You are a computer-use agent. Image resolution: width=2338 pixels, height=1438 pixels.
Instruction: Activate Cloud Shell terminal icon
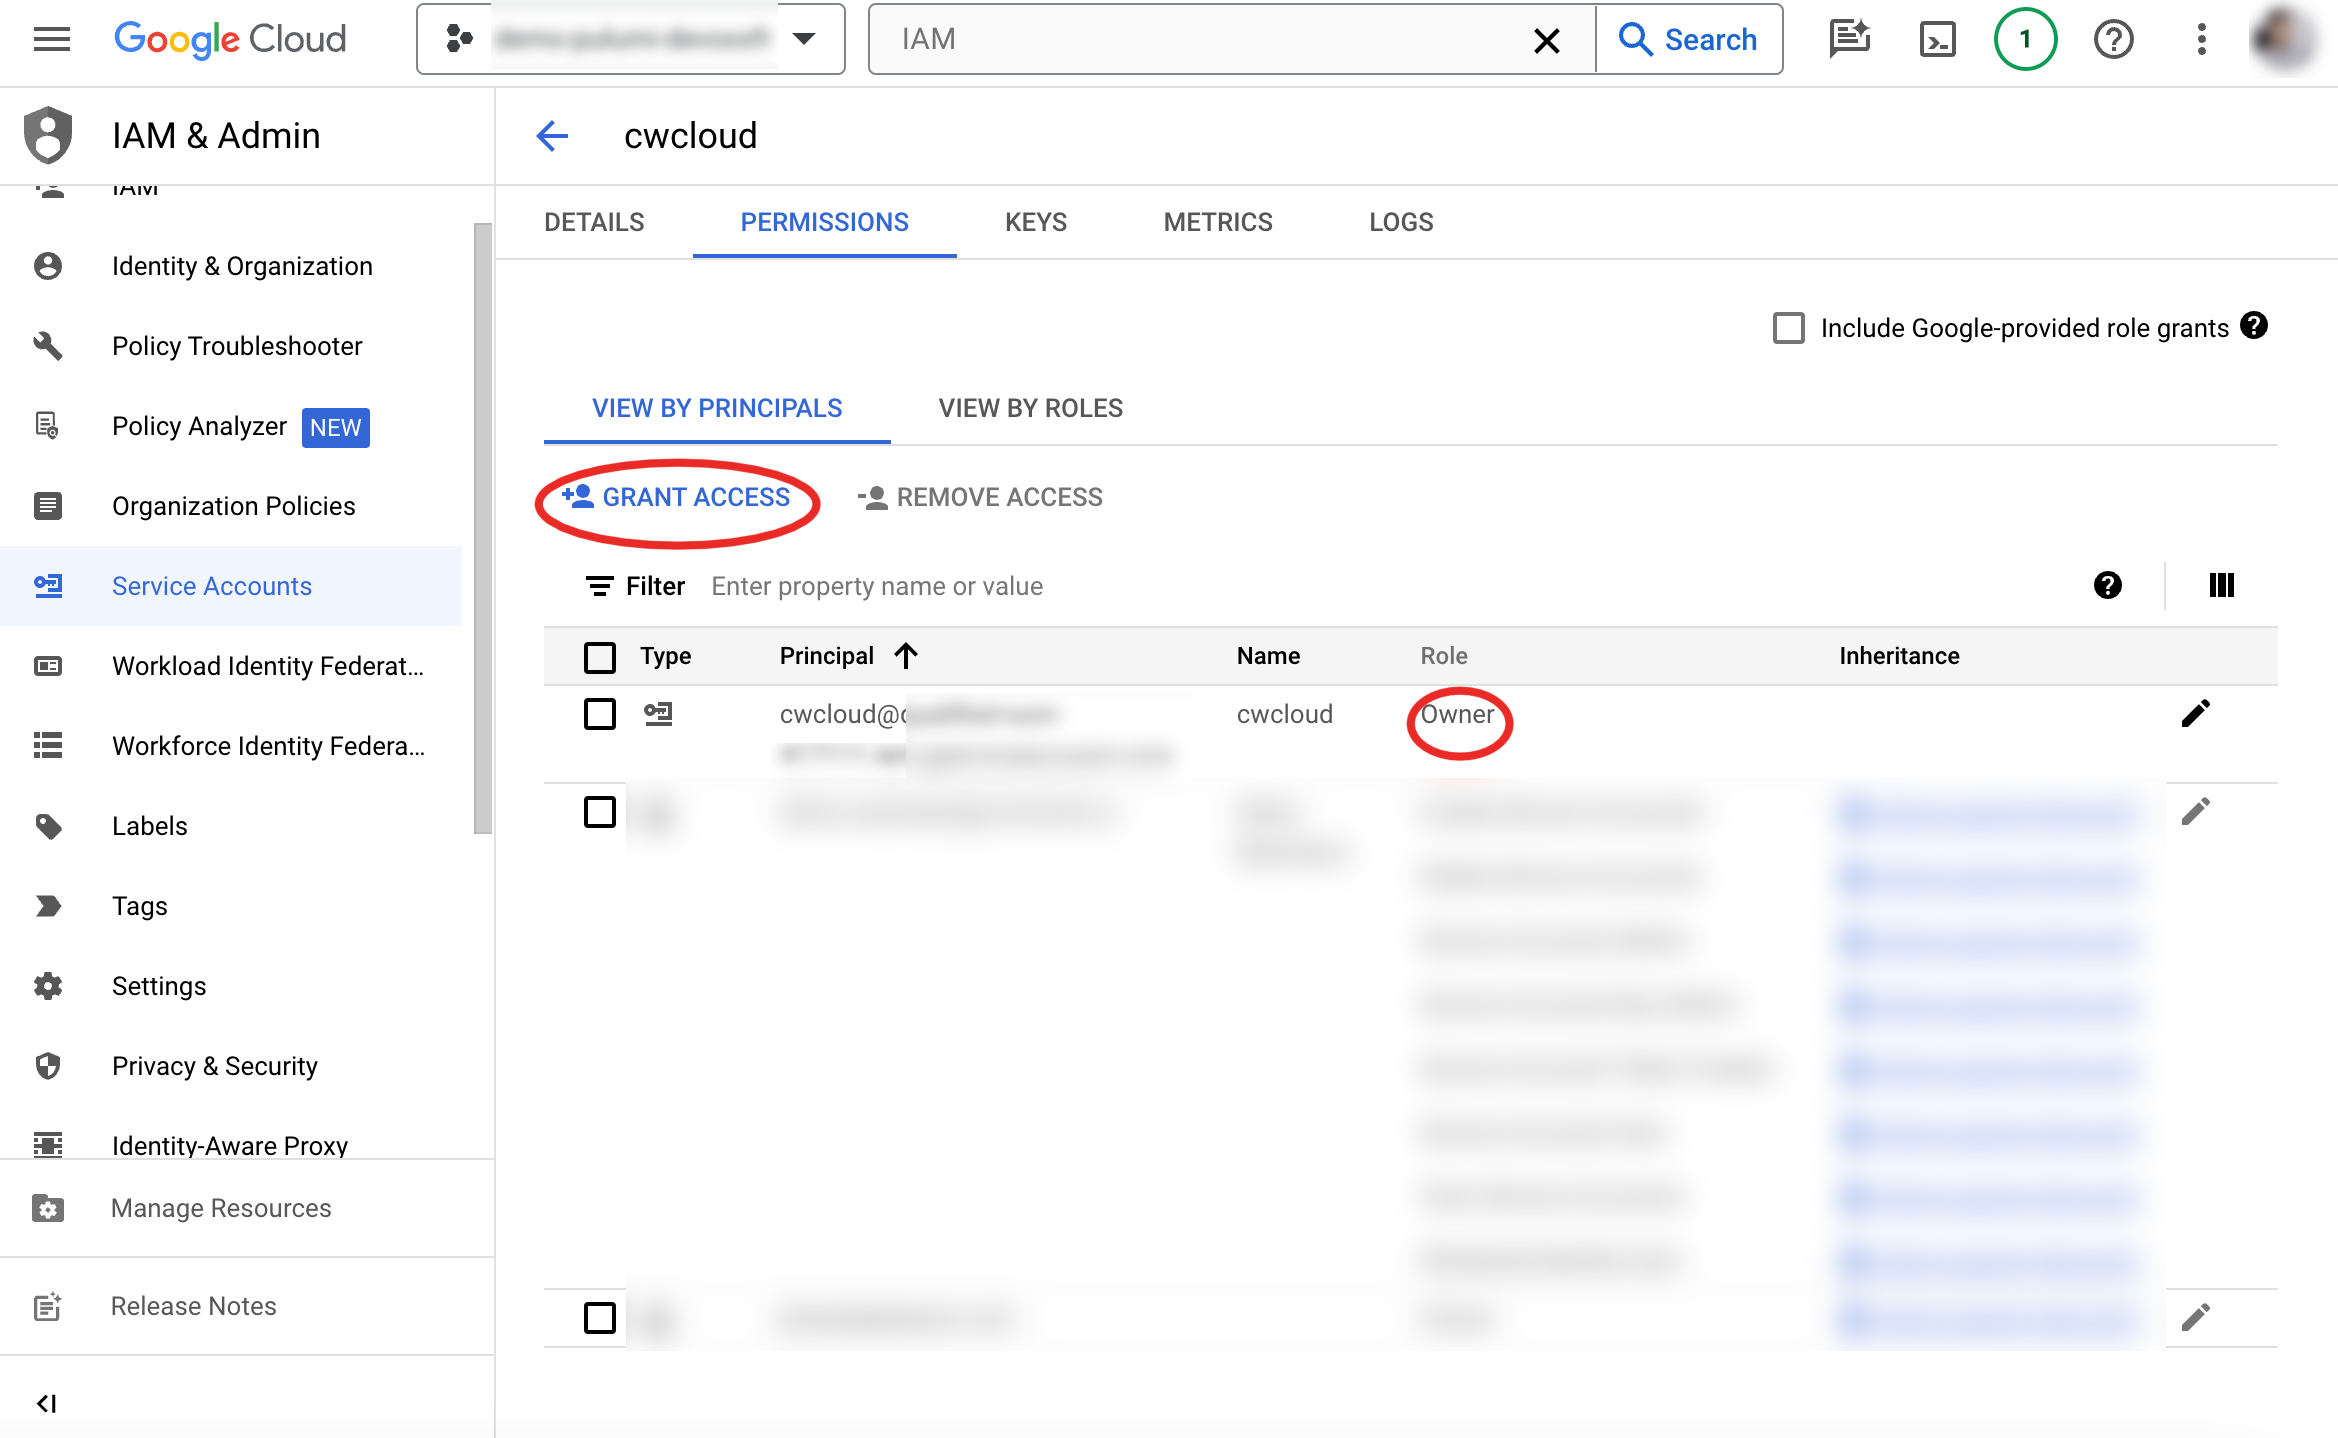coord(1938,39)
